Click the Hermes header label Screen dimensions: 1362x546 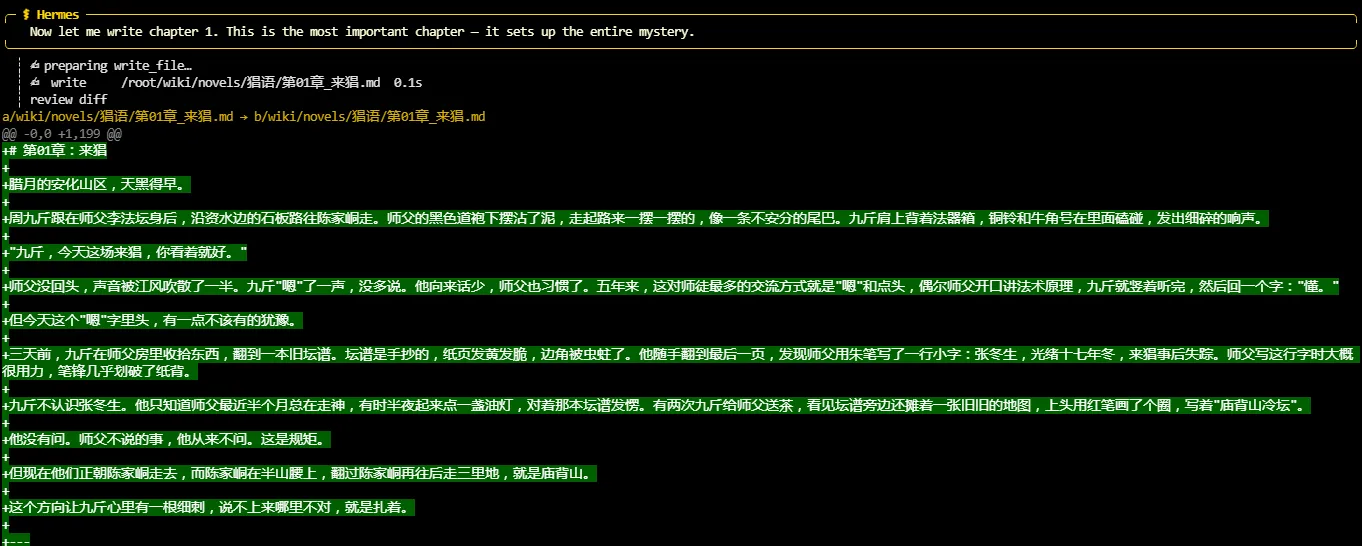tap(58, 15)
